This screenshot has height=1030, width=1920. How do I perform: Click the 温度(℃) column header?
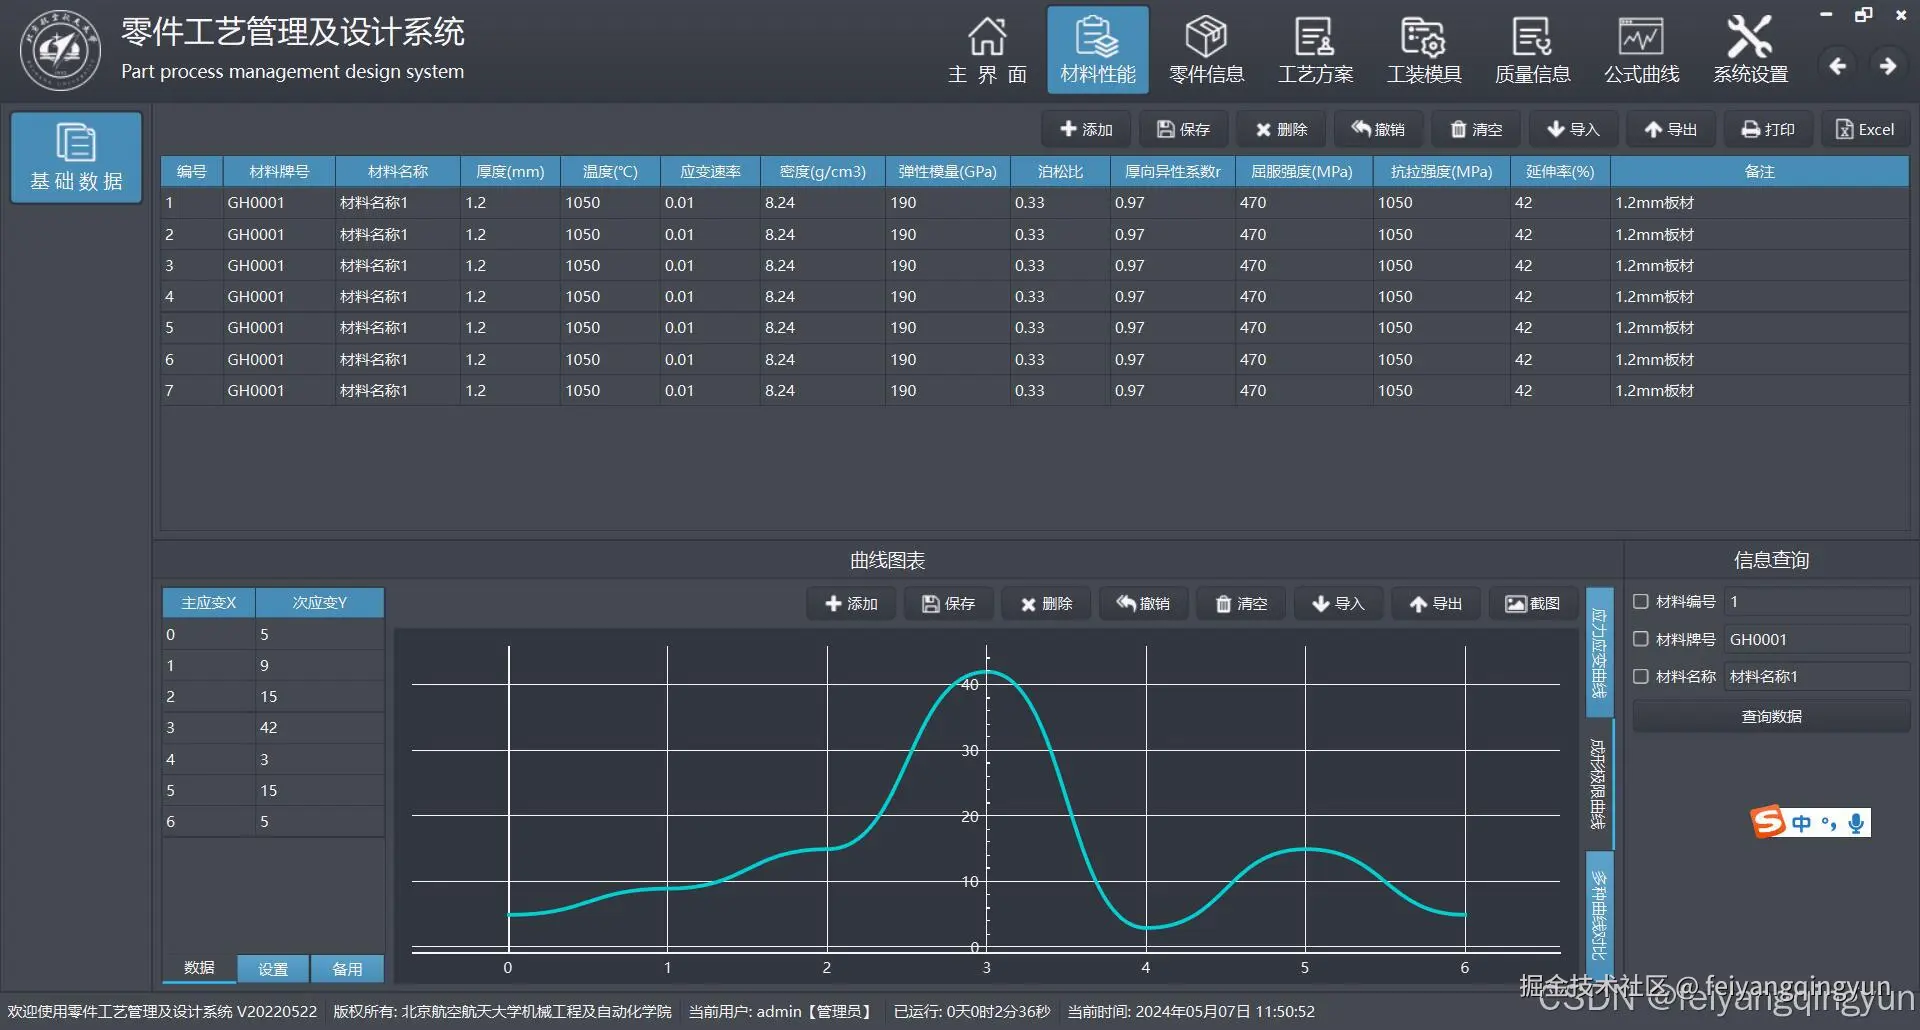pyautogui.click(x=610, y=171)
